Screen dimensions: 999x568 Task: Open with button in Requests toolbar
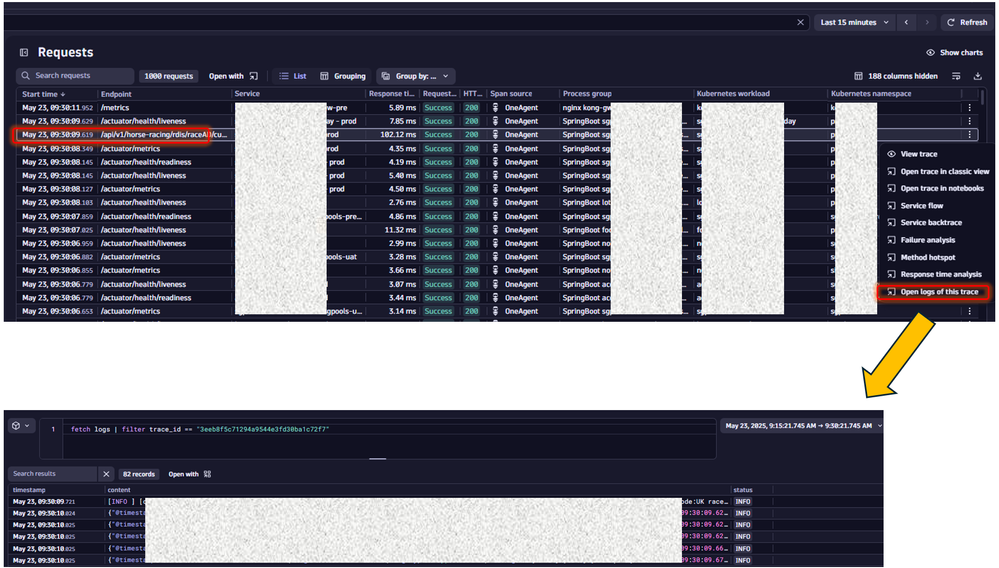coord(233,76)
